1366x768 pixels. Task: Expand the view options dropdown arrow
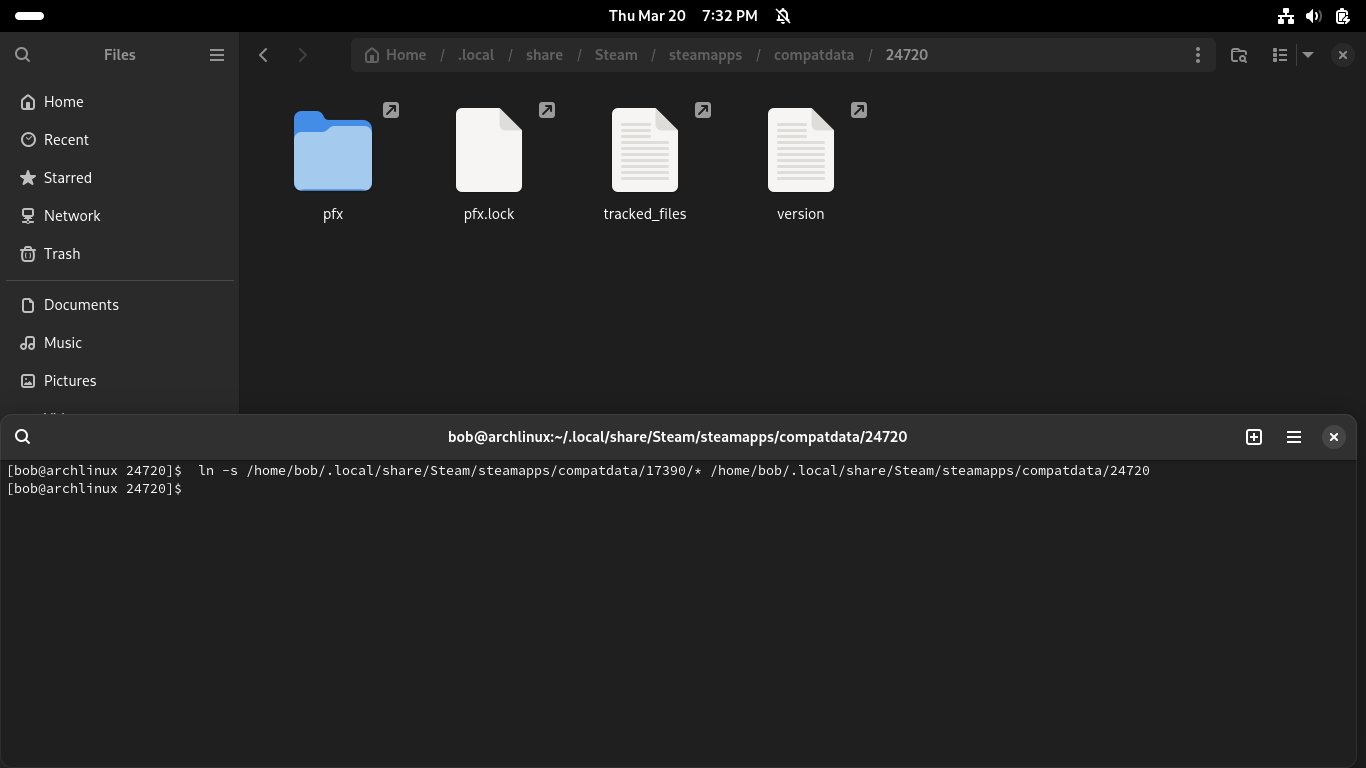pyautogui.click(x=1308, y=55)
